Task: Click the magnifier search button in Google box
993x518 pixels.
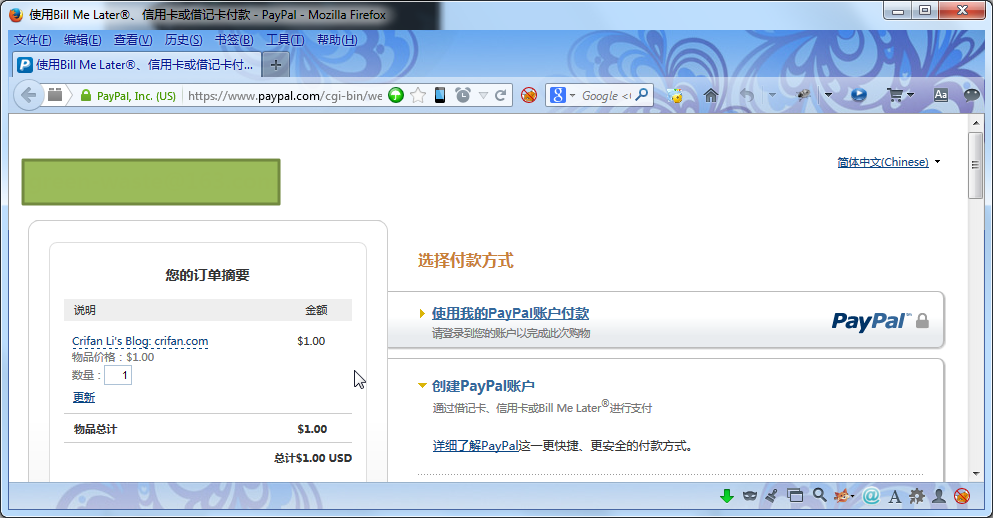Action: click(642, 95)
